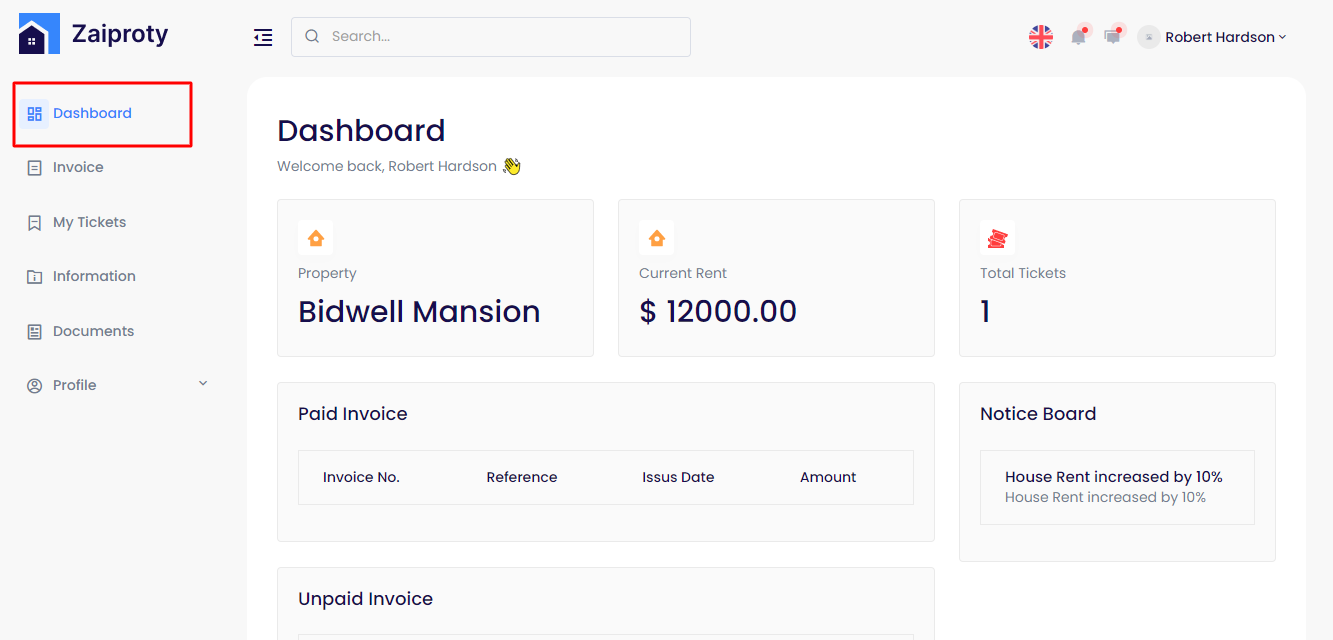This screenshot has height=640, width=1333.
Task: Select Documents in the sidebar
Action: [x=93, y=331]
